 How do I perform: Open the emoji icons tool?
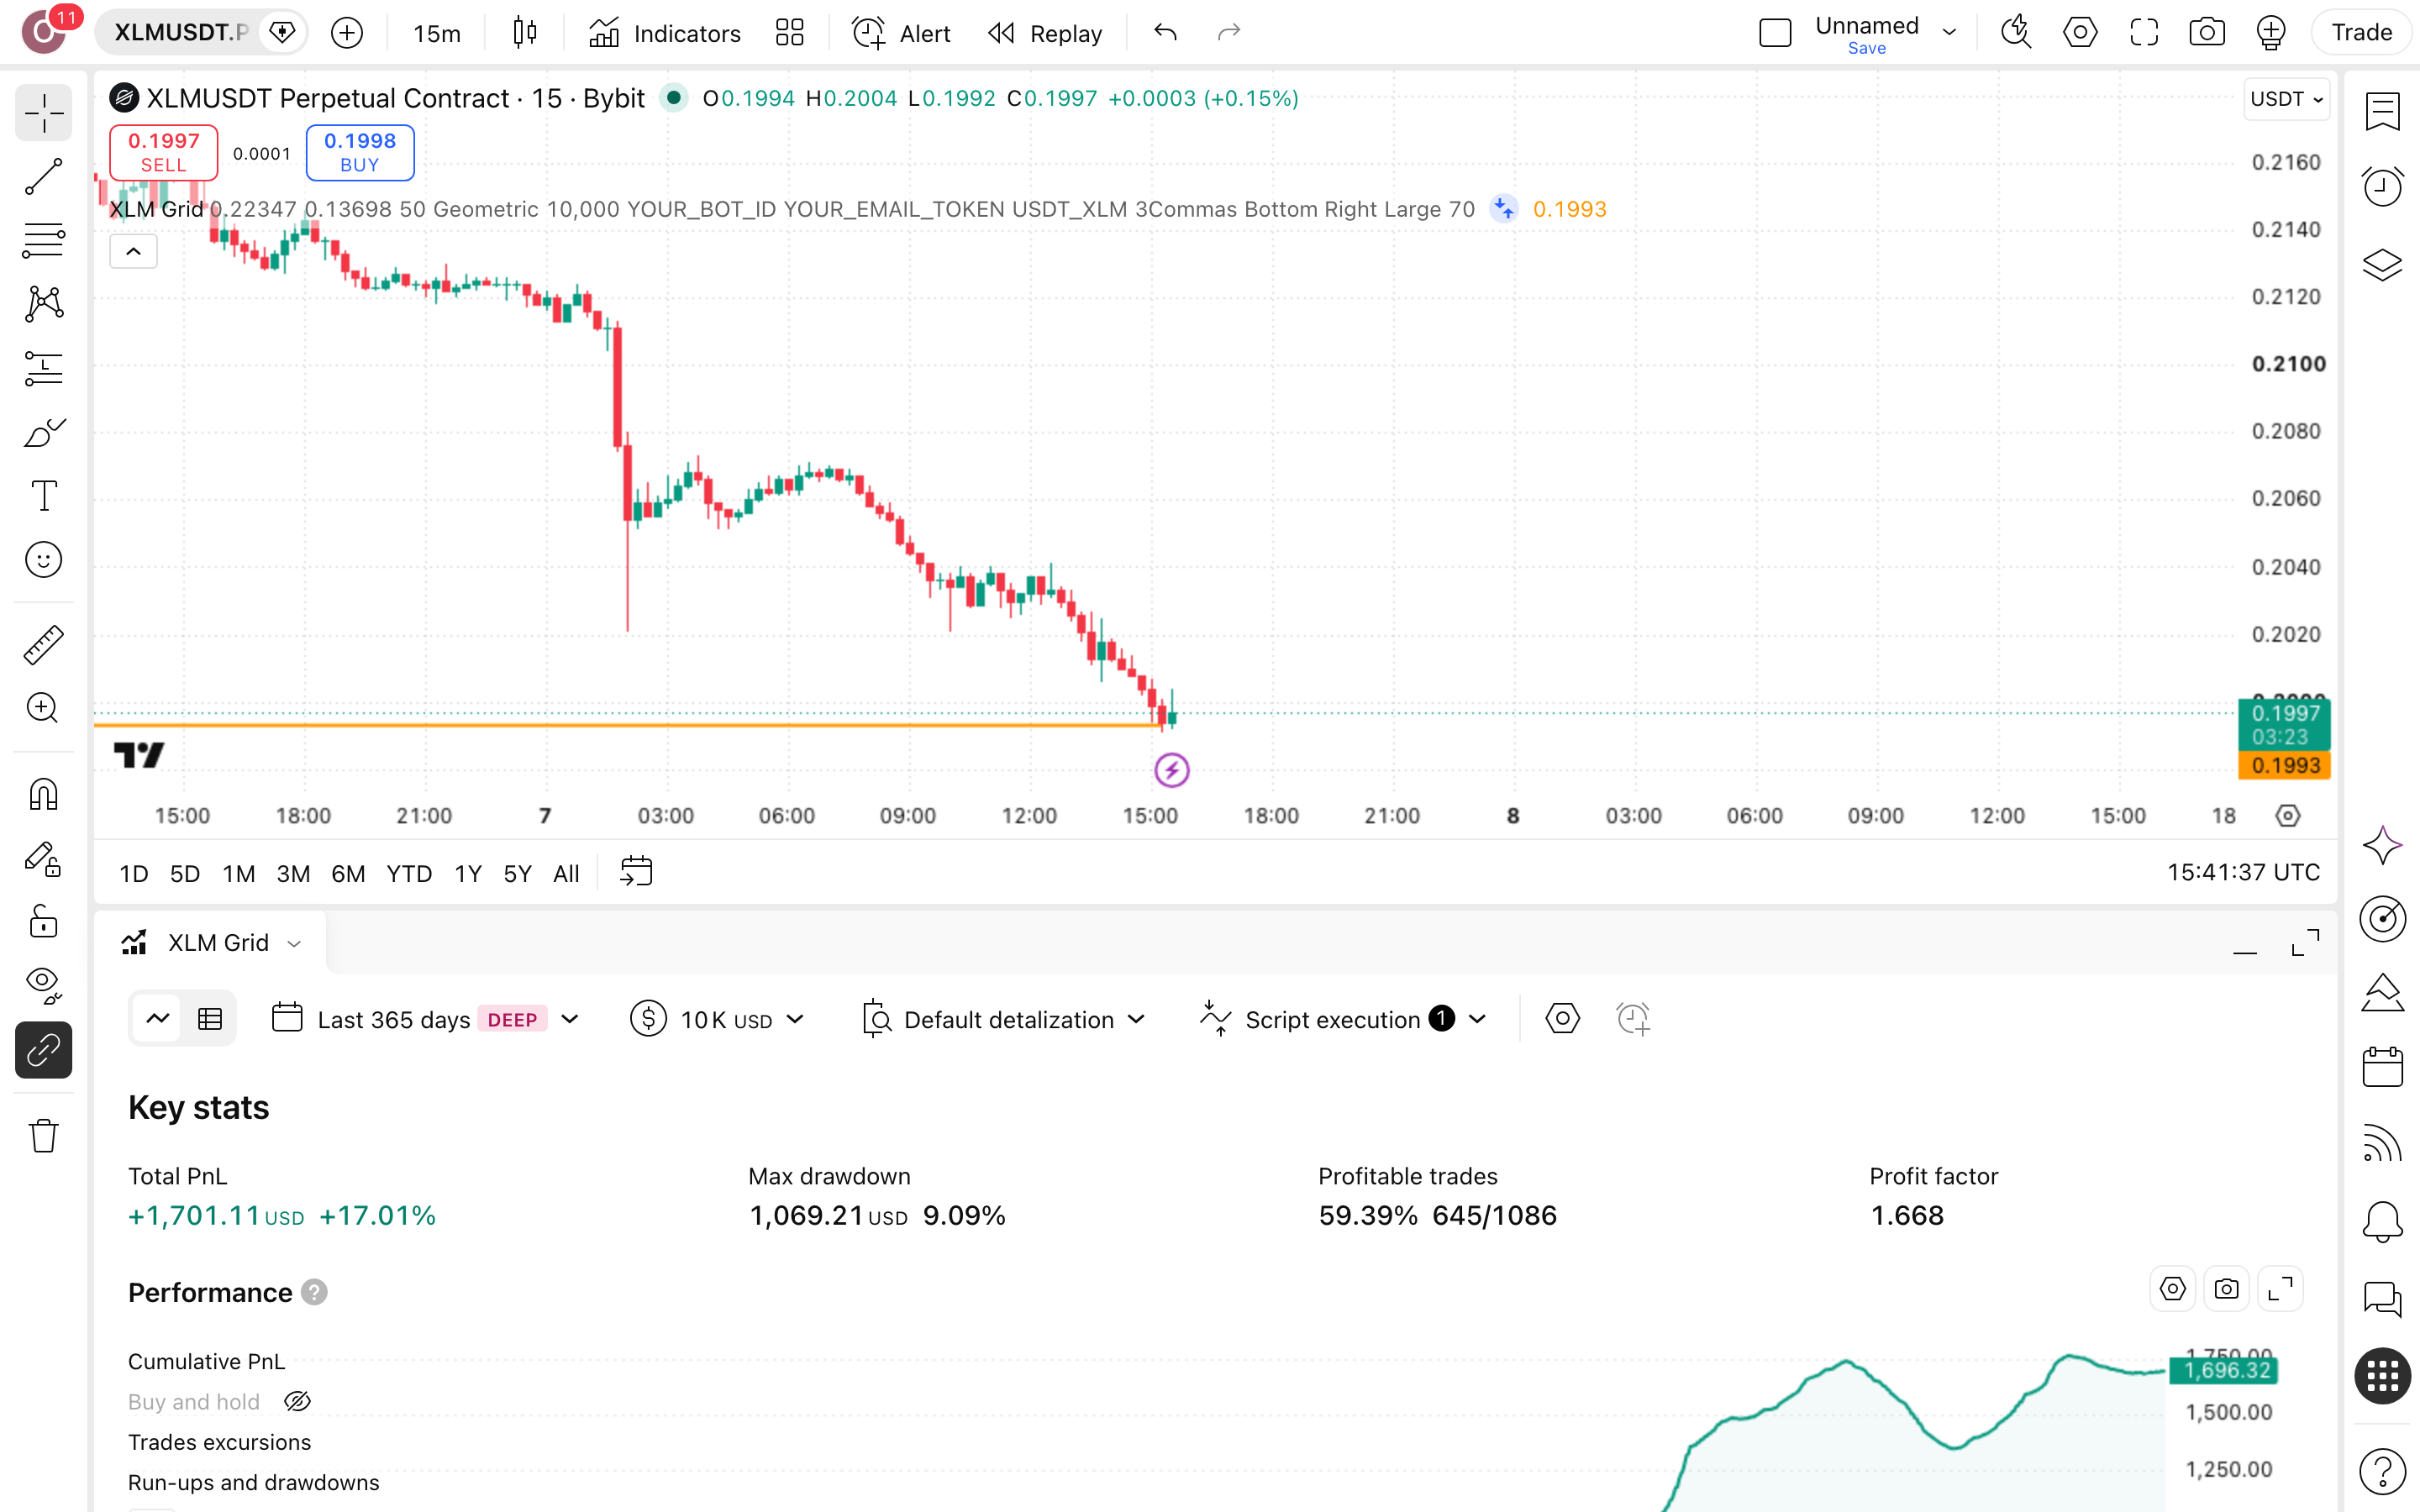[43, 560]
